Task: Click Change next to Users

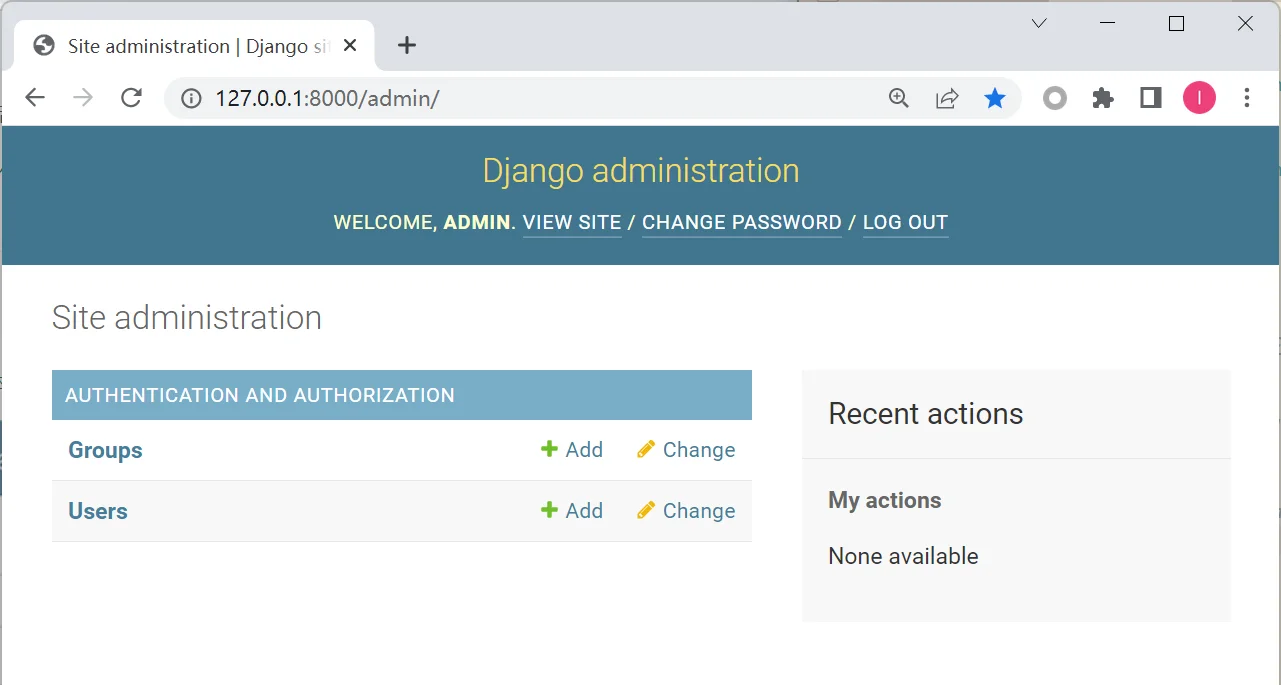Action: [x=686, y=511]
